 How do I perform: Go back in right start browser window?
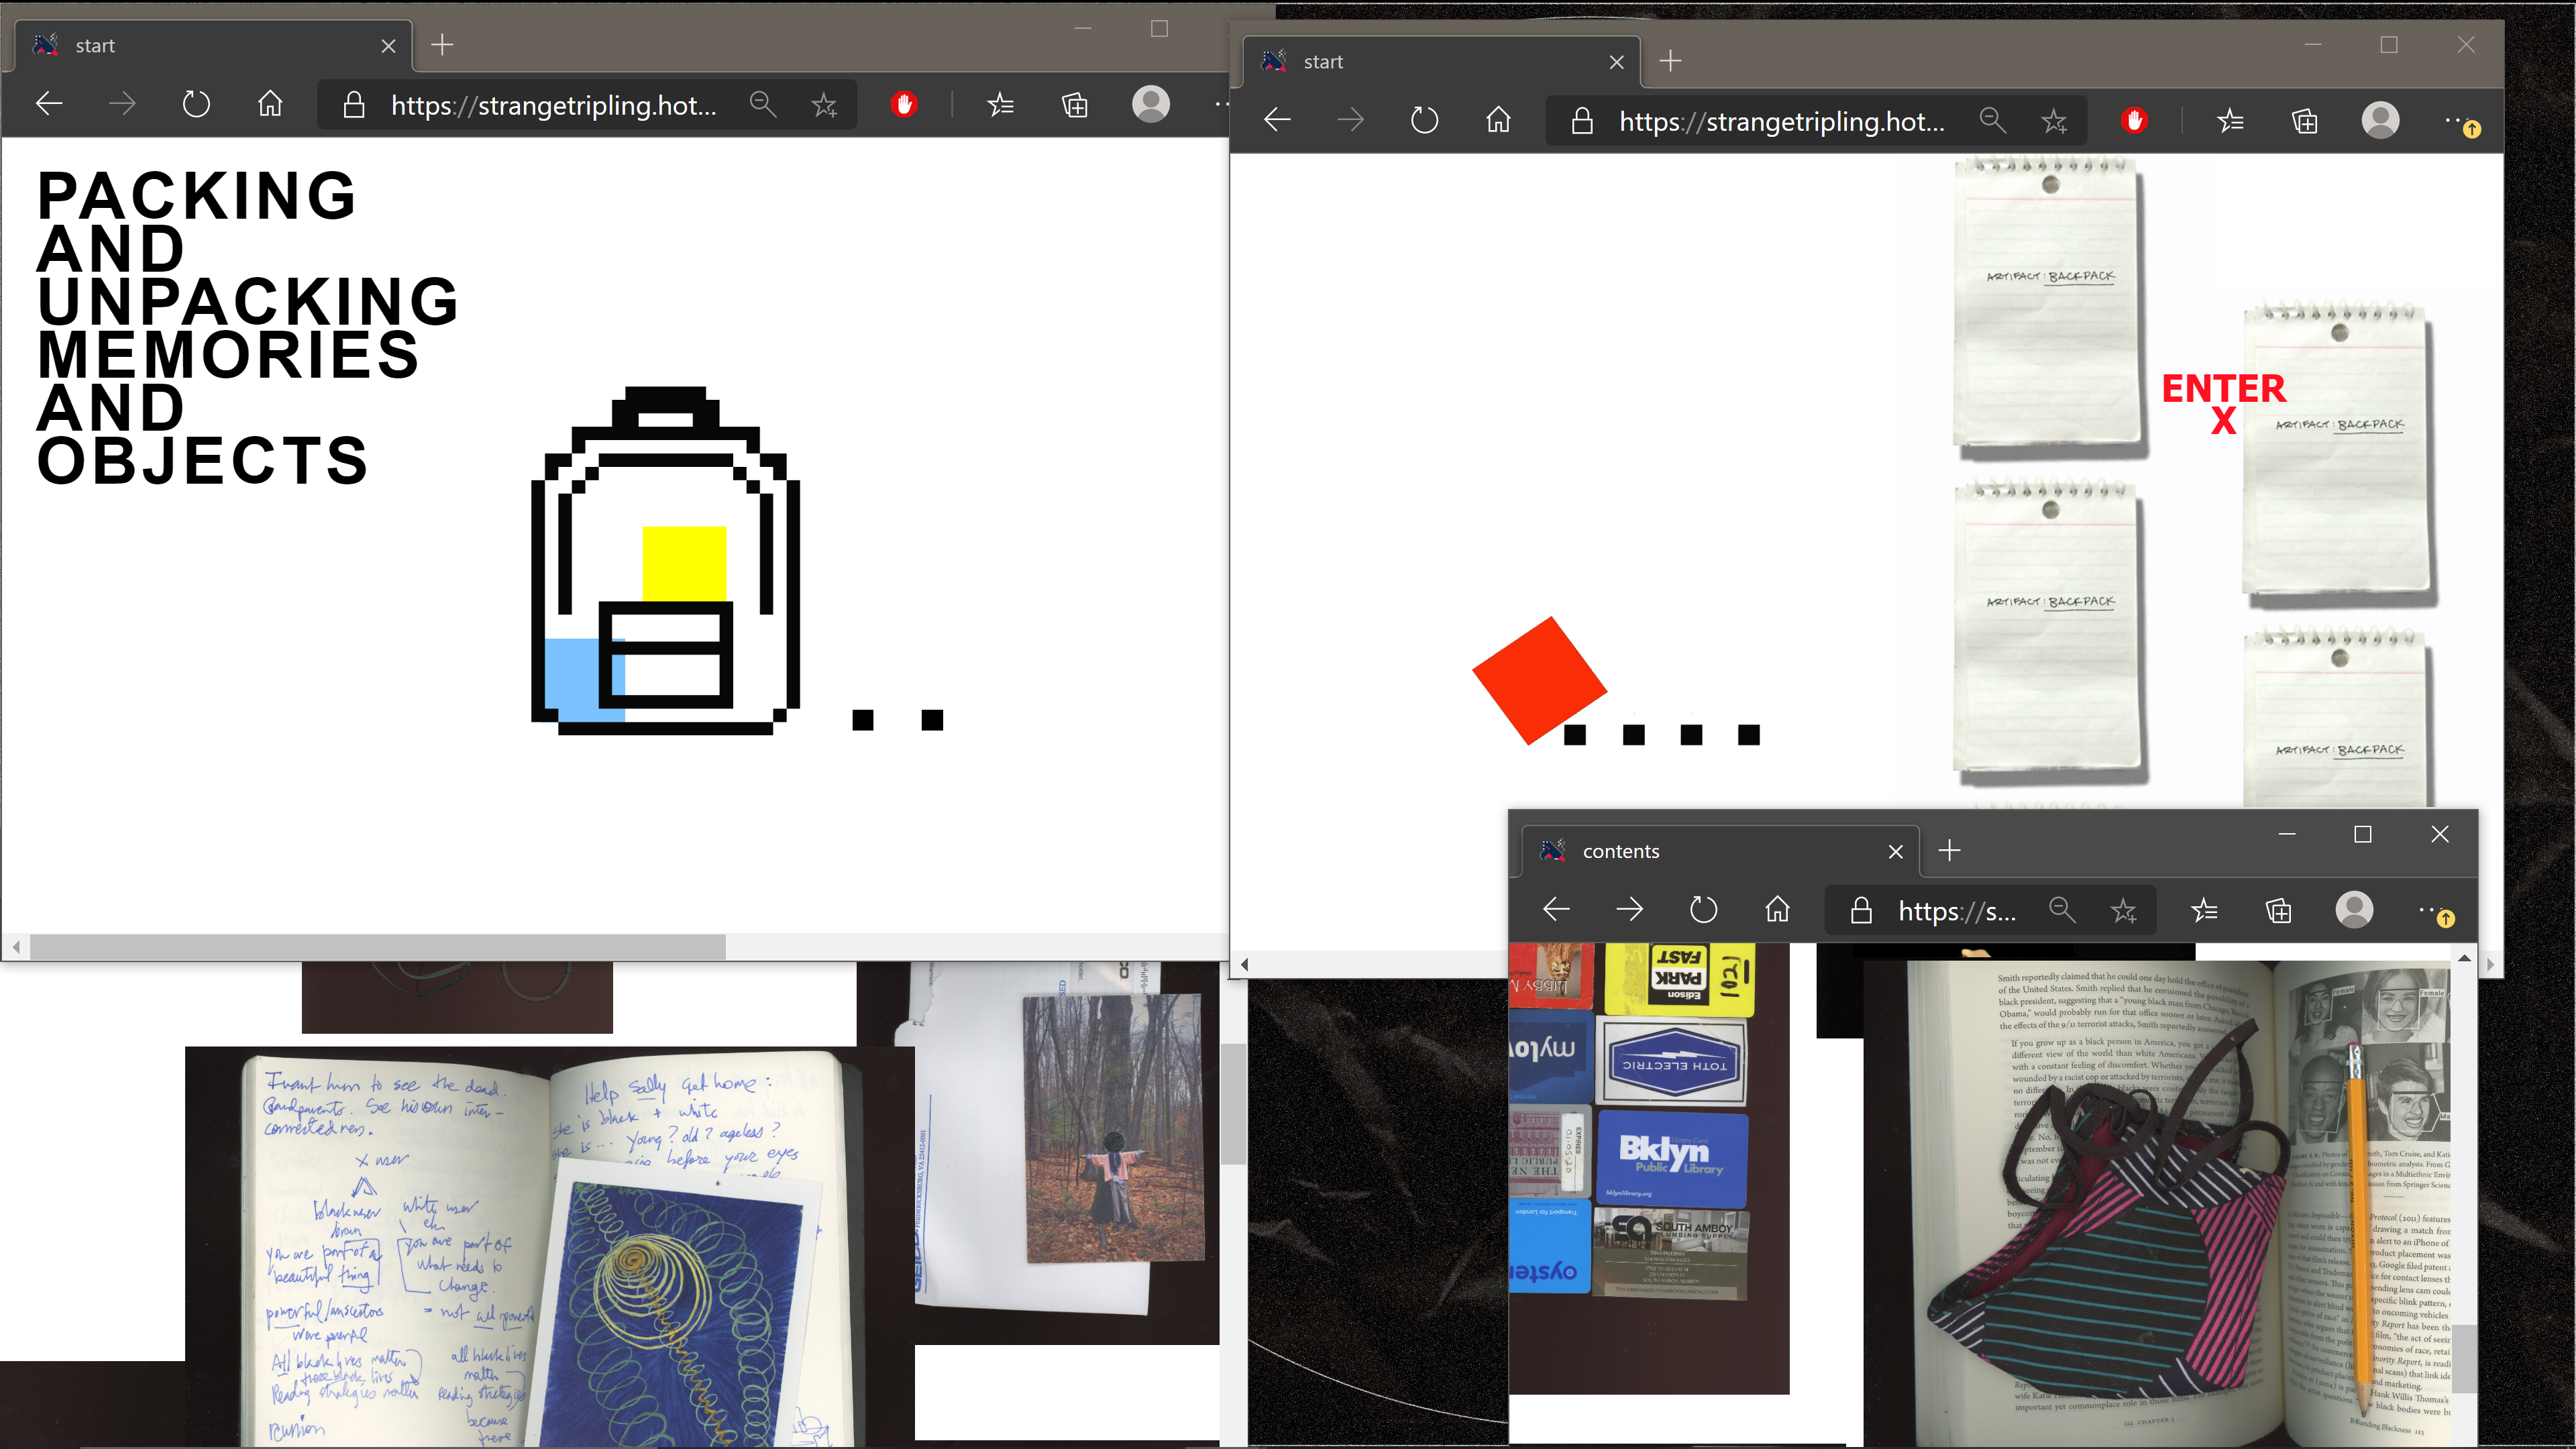click(1277, 121)
